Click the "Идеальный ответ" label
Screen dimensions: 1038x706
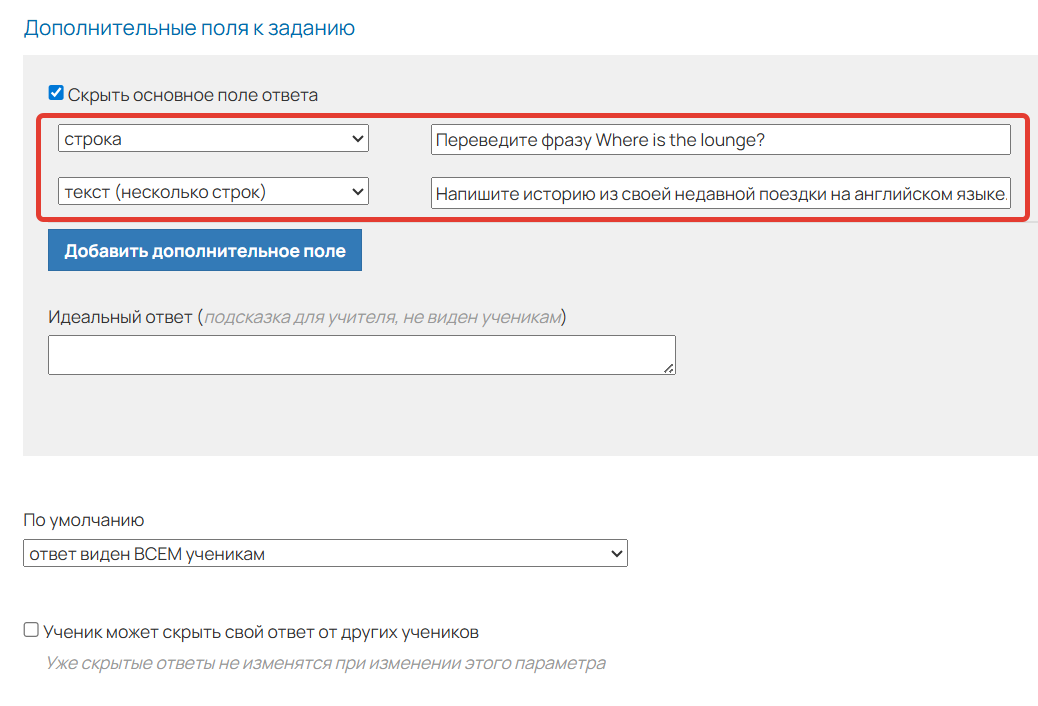pos(119,317)
